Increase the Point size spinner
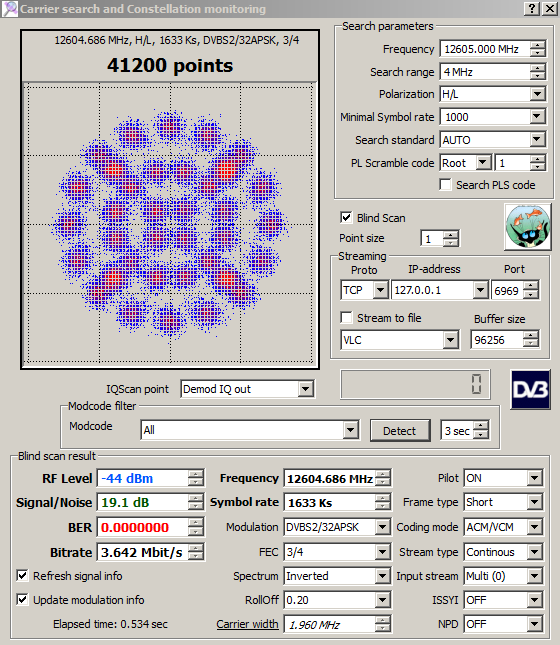Image resolution: width=560 pixels, height=645 pixels. coord(451,235)
